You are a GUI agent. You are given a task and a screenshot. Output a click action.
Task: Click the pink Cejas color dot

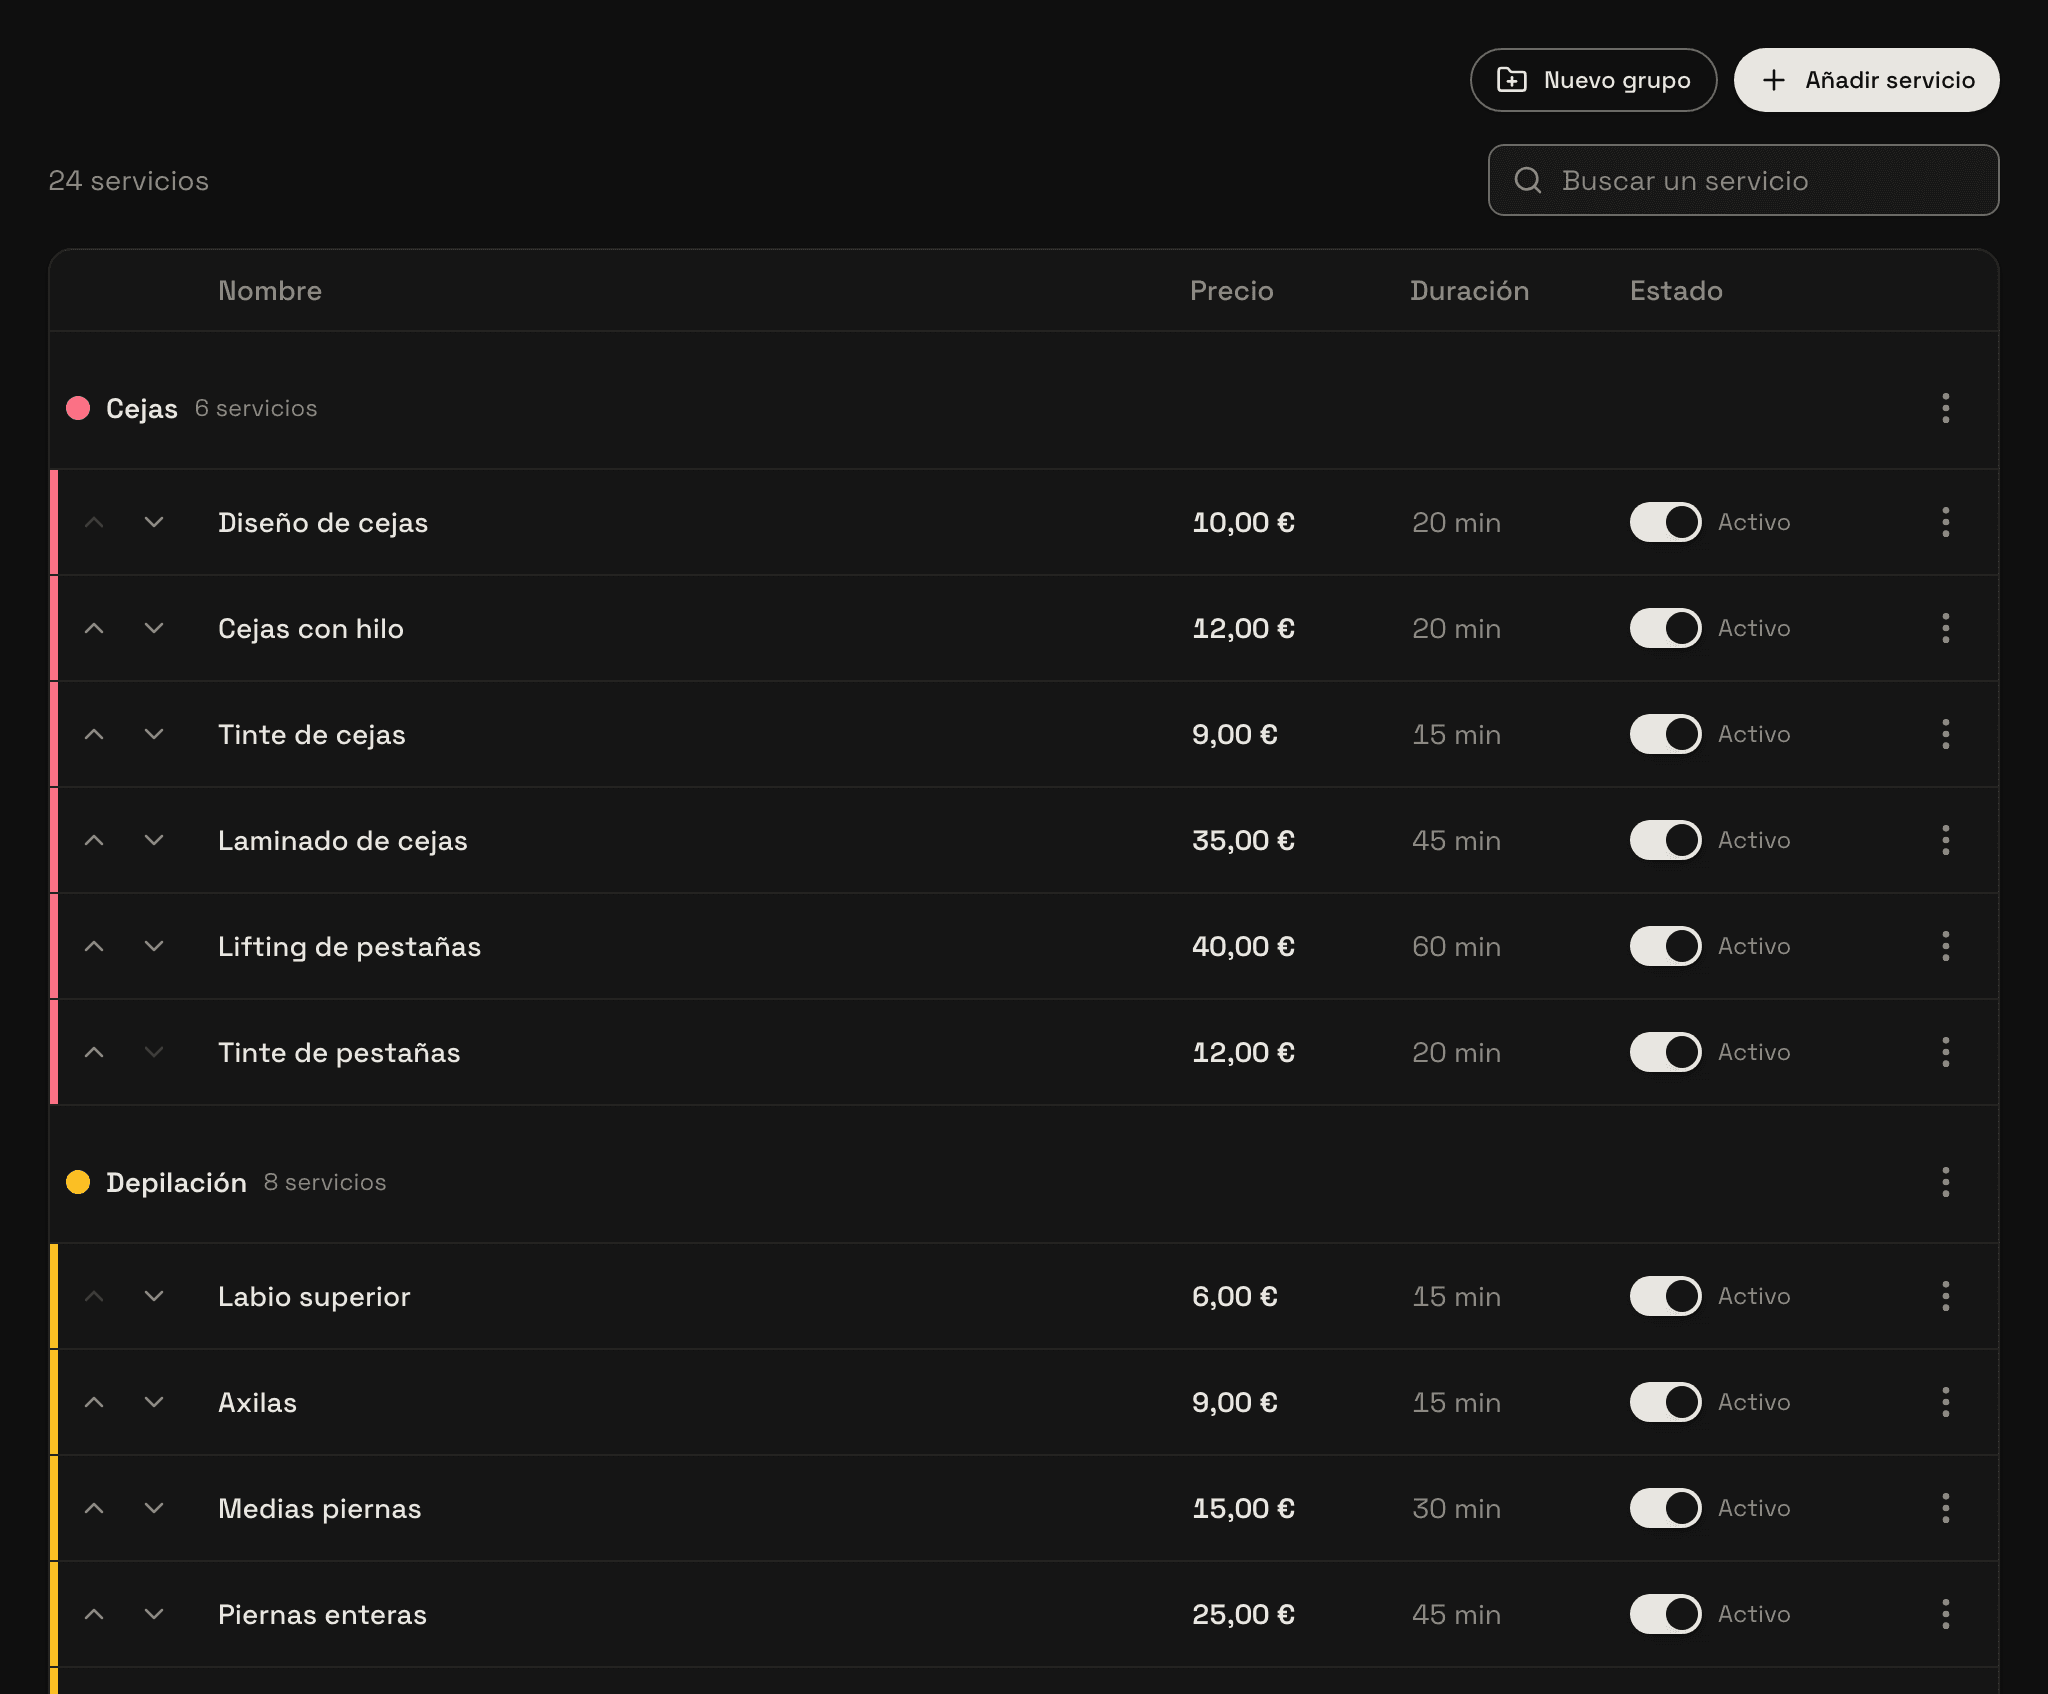click(78, 408)
